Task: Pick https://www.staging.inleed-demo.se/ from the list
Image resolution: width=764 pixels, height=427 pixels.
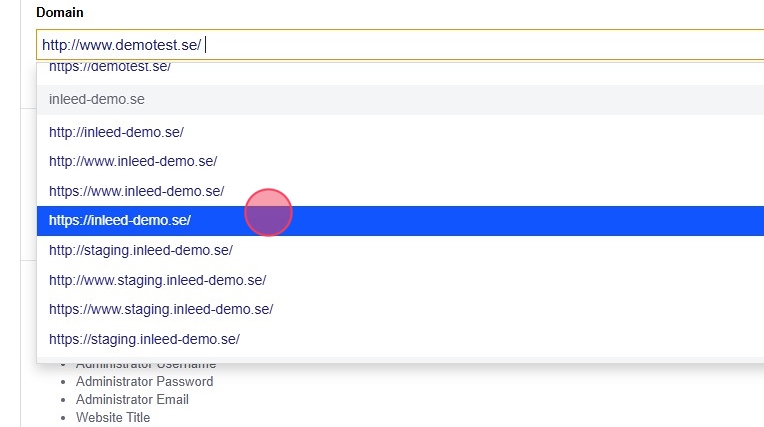Action: (x=160, y=309)
